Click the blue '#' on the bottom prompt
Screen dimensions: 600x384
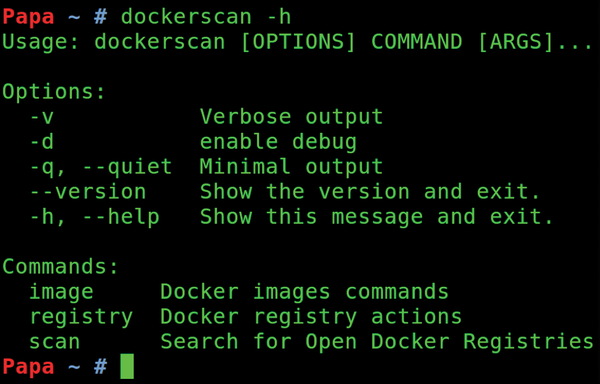(x=100, y=367)
